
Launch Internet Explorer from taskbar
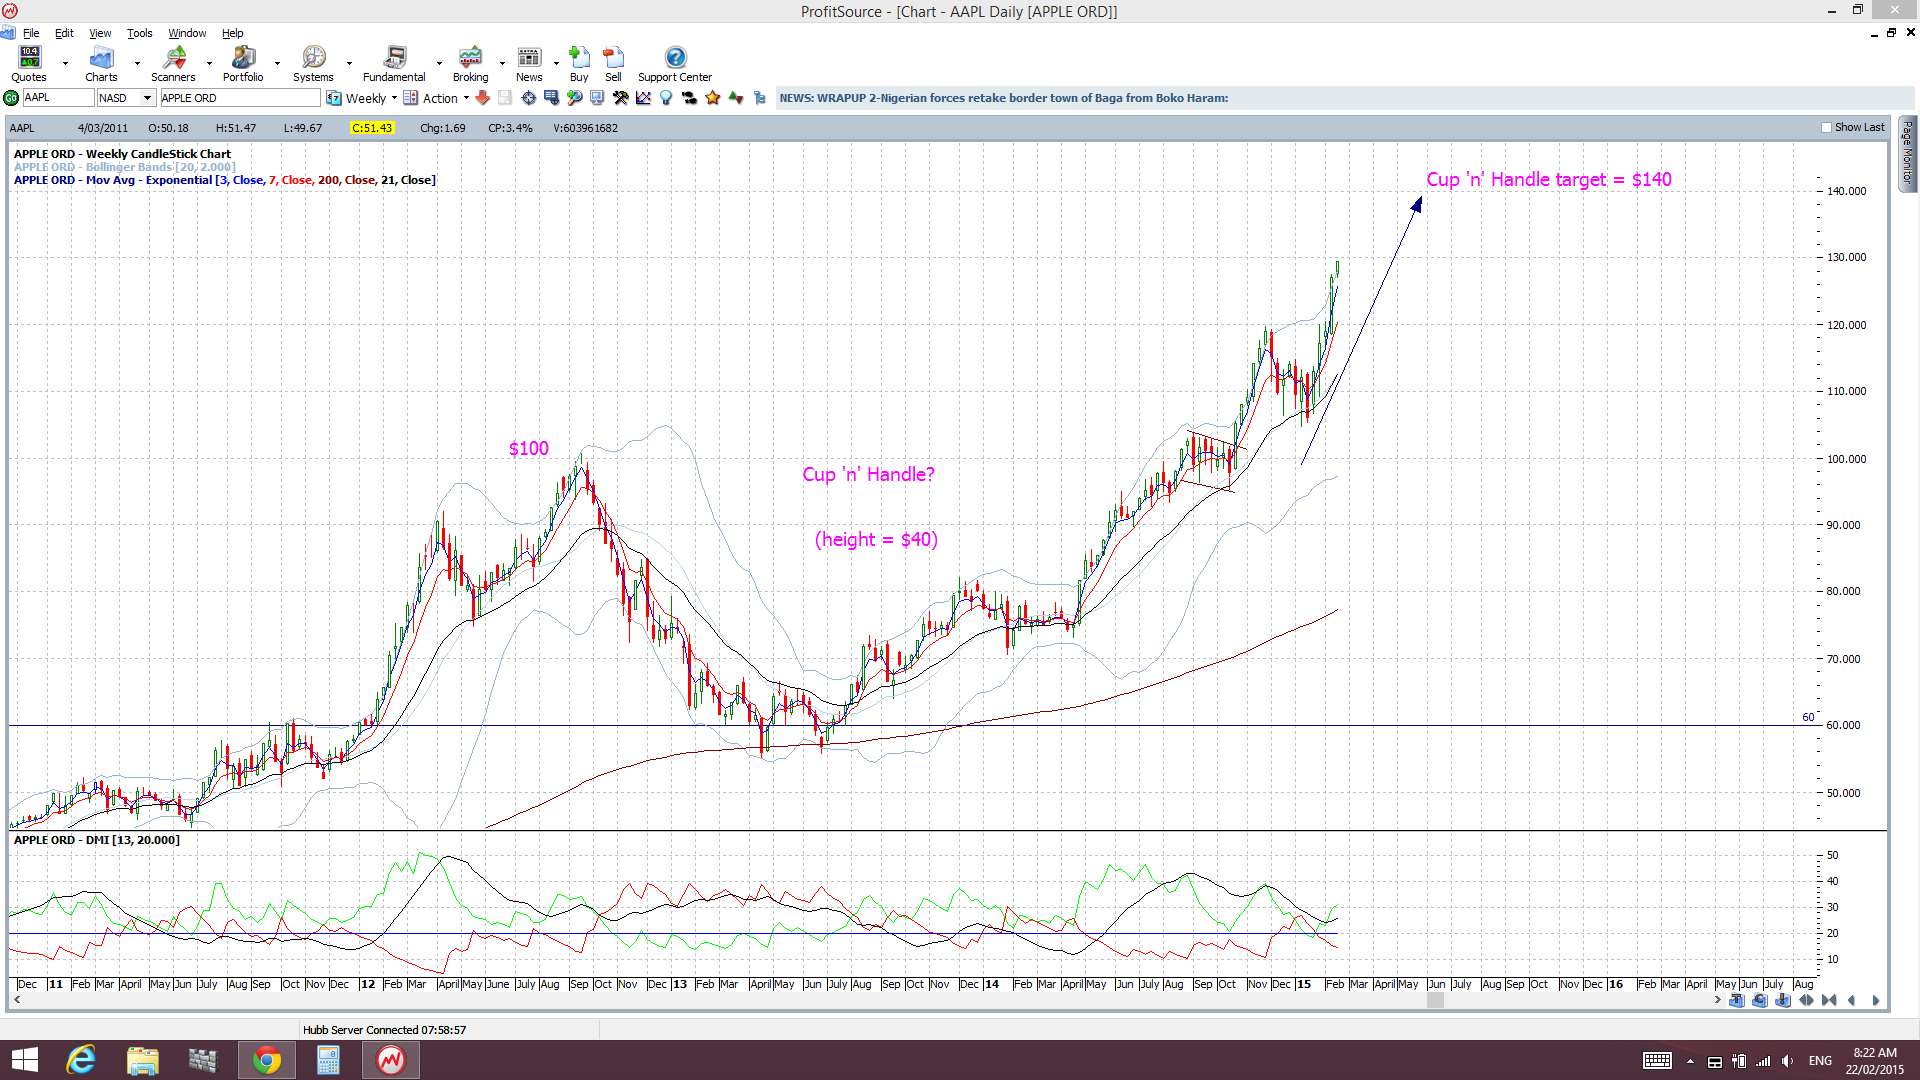click(x=81, y=1060)
